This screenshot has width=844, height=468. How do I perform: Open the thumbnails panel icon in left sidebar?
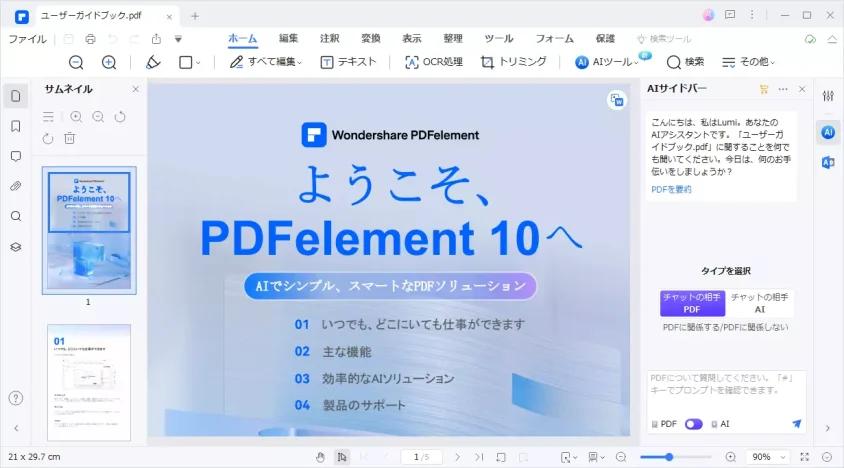(16, 96)
